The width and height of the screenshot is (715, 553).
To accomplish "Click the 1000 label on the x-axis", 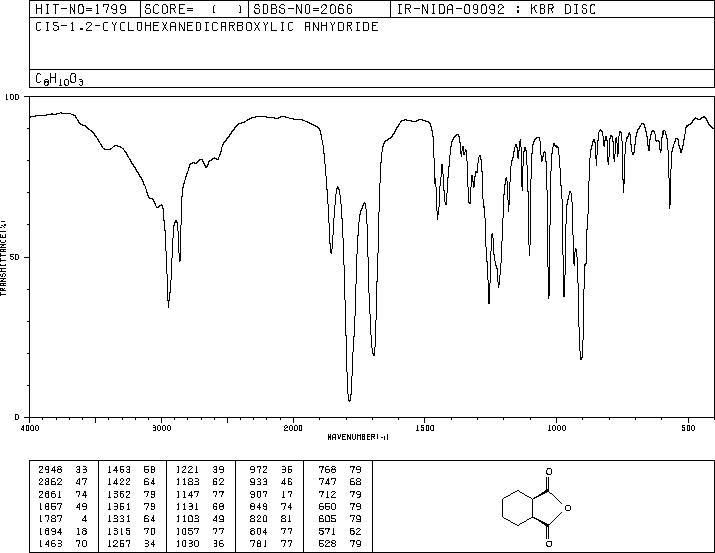I will tap(556, 428).
